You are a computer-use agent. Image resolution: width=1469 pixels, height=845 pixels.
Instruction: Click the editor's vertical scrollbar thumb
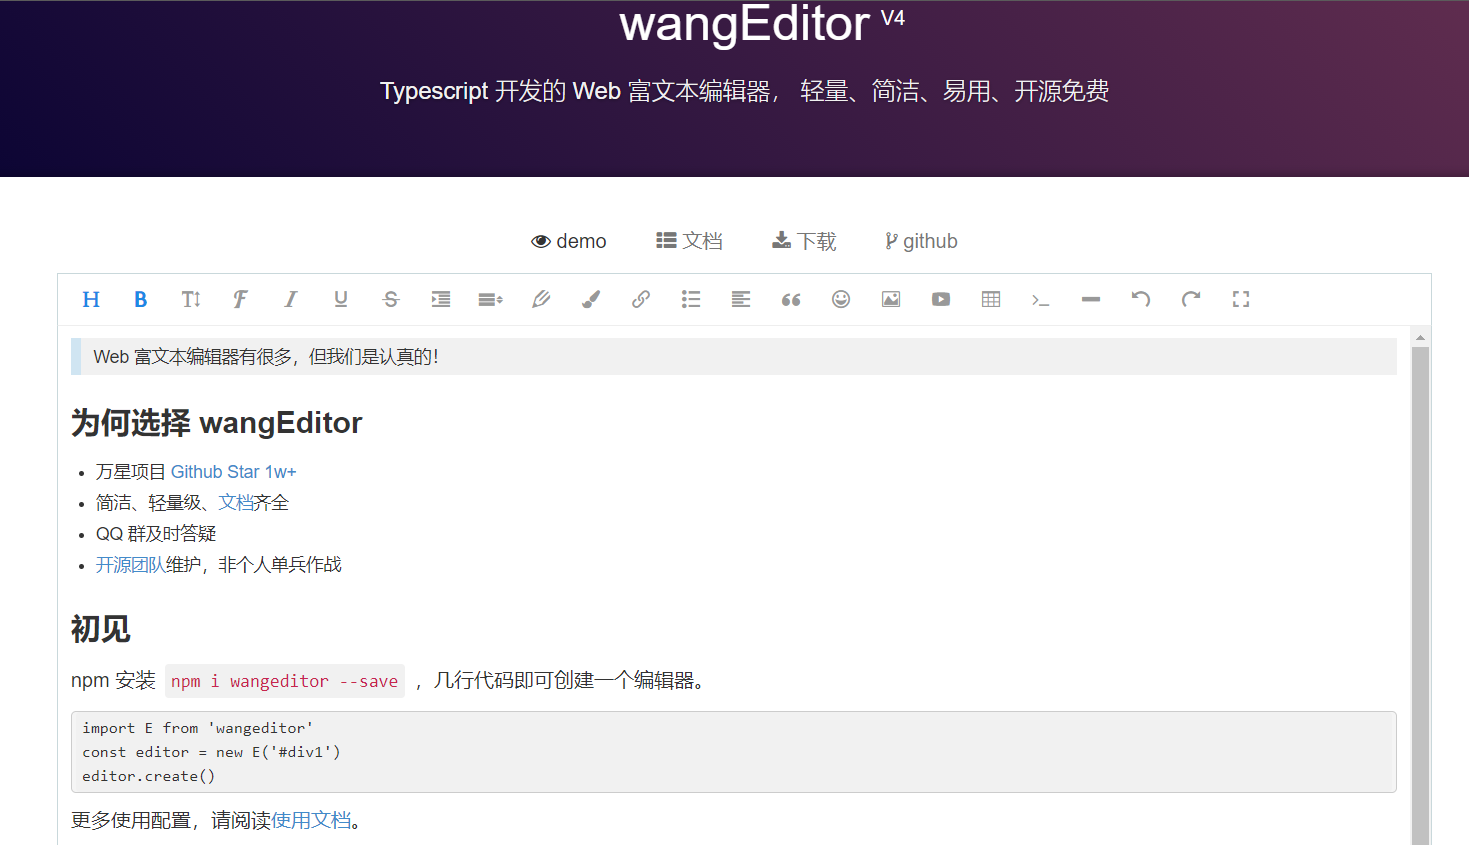tap(1420, 596)
